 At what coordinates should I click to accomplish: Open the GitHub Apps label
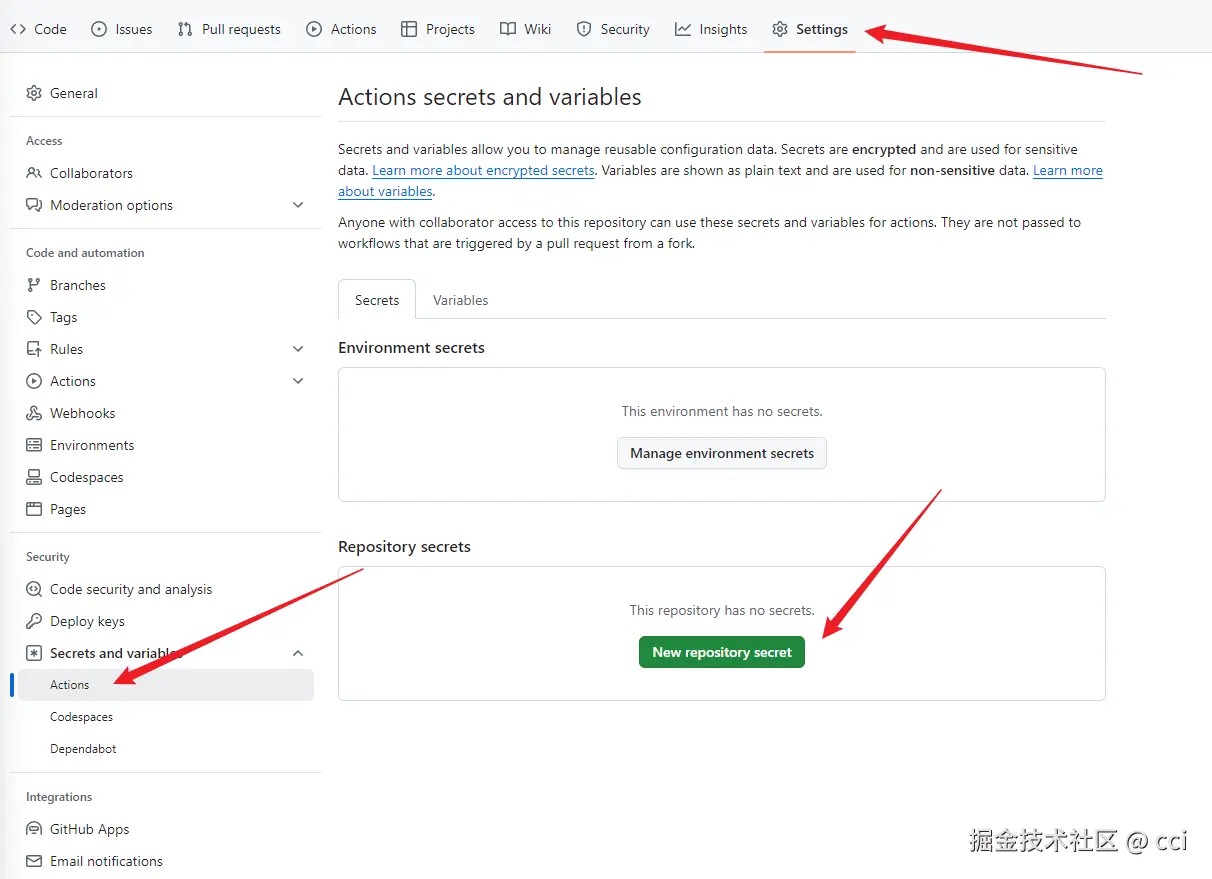point(90,829)
